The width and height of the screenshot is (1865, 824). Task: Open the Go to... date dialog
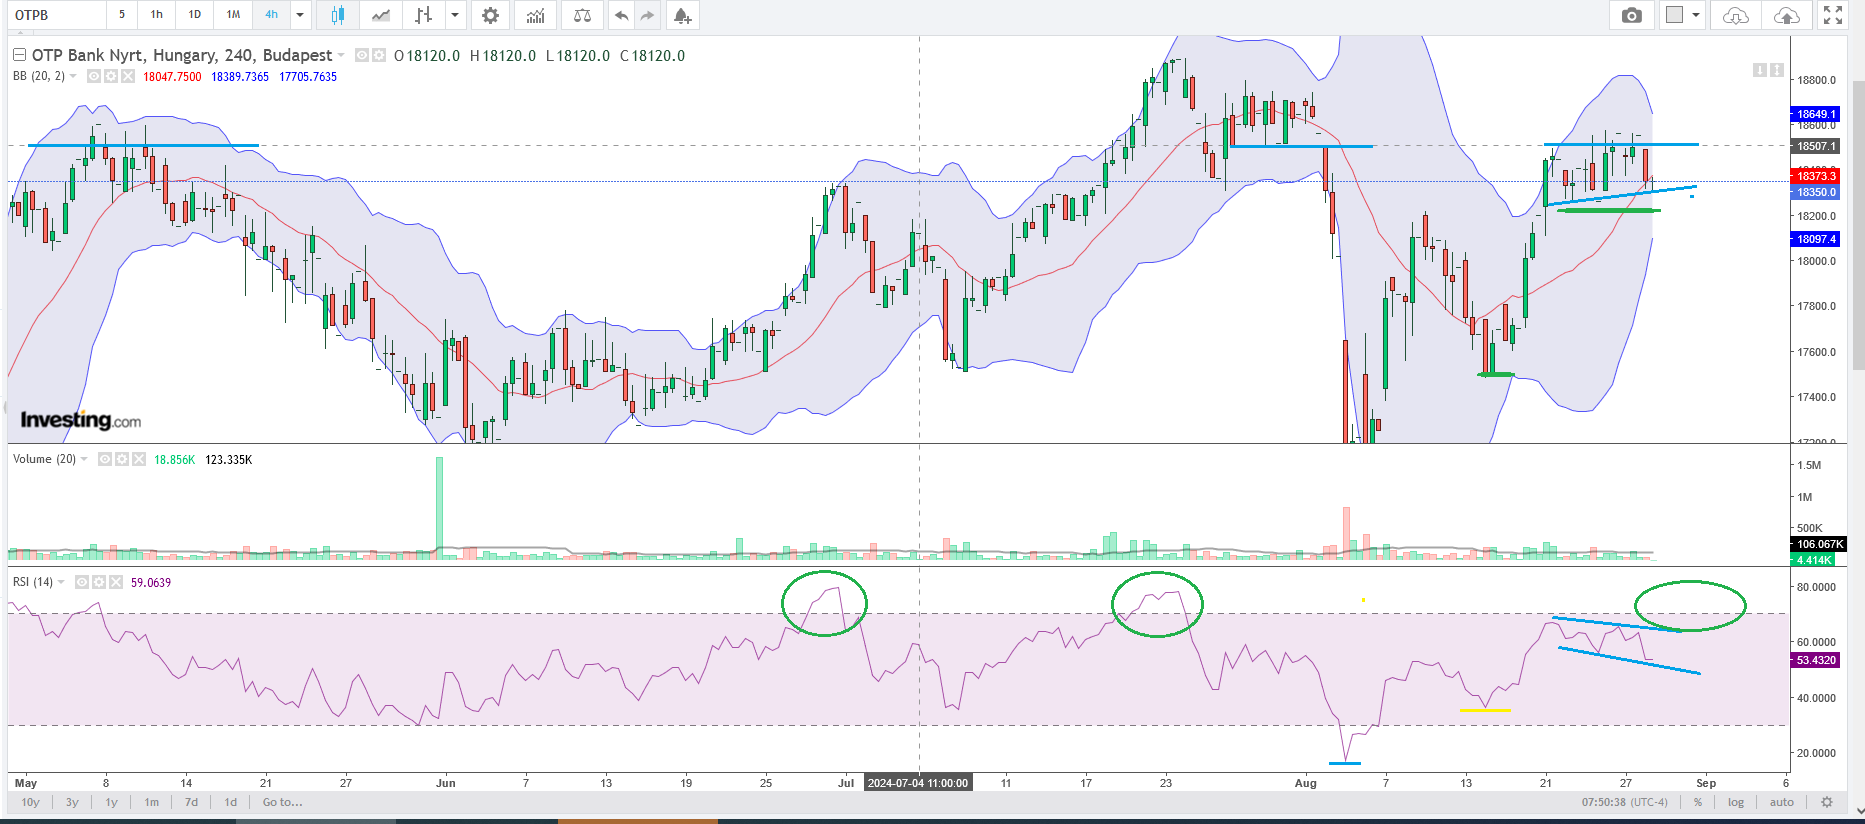[283, 802]
